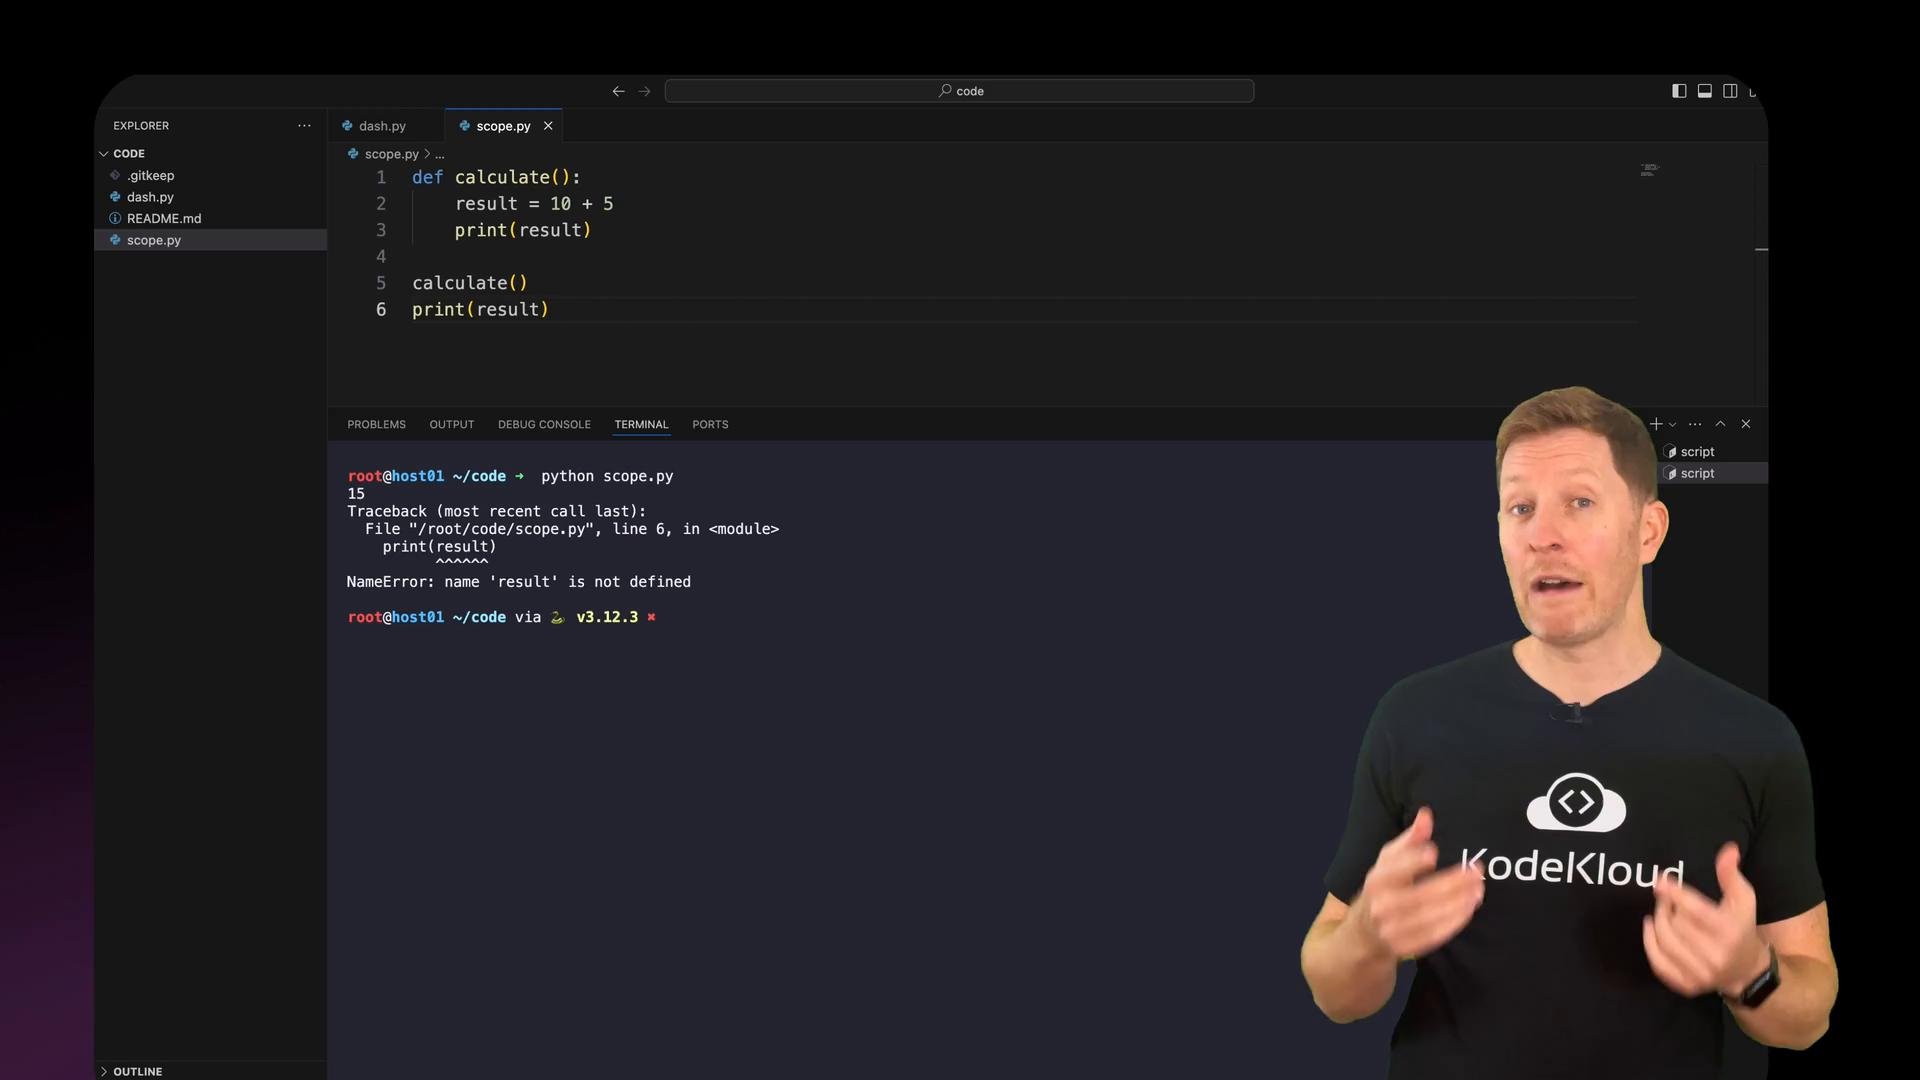Screen dimensions: 1920x1080
Task: Create new terminal with plus icon
Action: pos(1656,424)
